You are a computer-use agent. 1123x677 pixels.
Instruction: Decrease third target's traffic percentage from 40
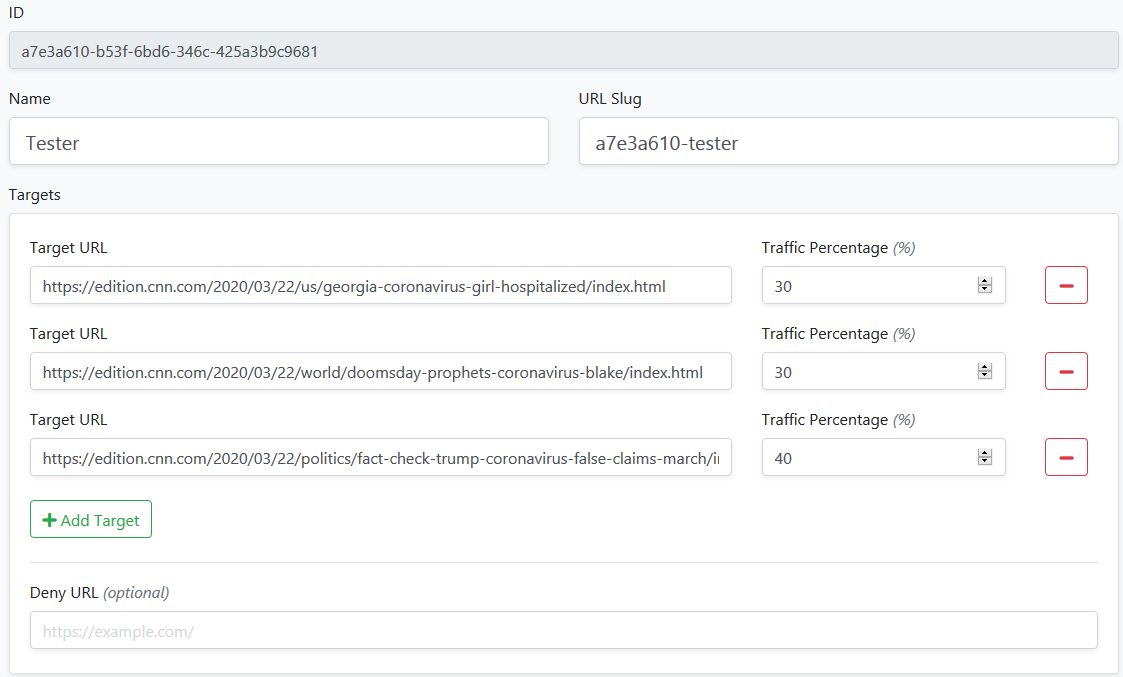pyautogui.click(x=984, y=462)
